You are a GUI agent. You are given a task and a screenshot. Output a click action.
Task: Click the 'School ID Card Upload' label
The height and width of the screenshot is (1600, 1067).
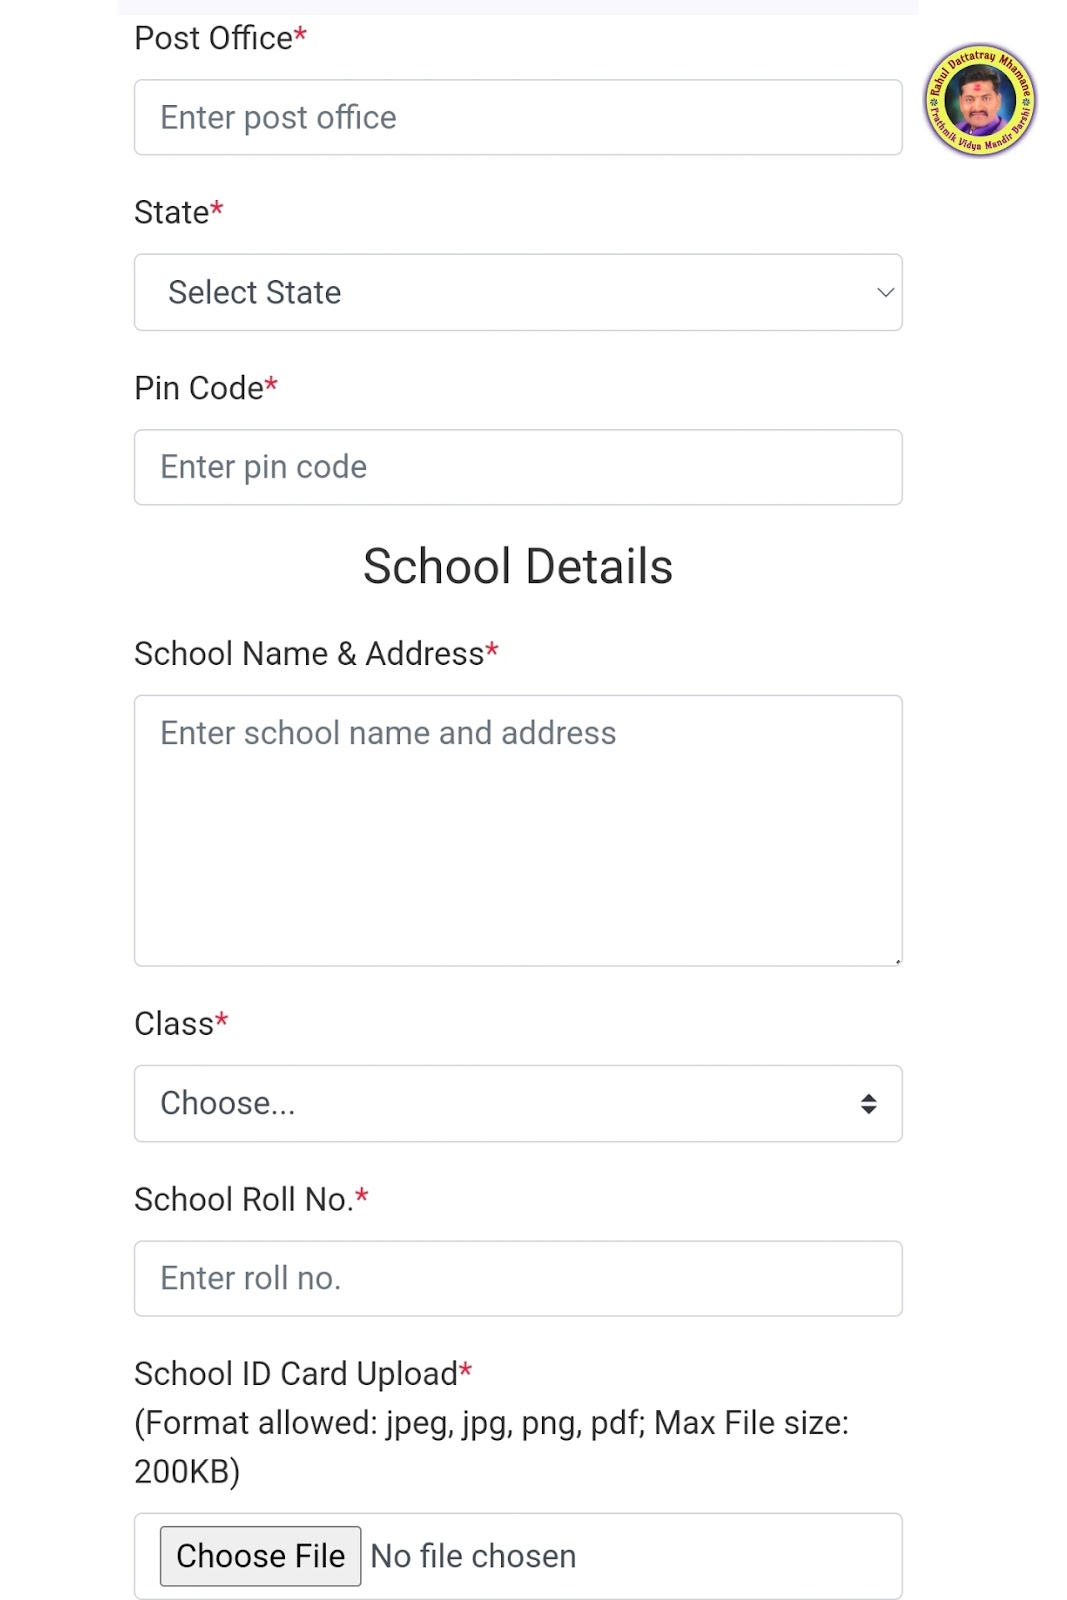296,1373
